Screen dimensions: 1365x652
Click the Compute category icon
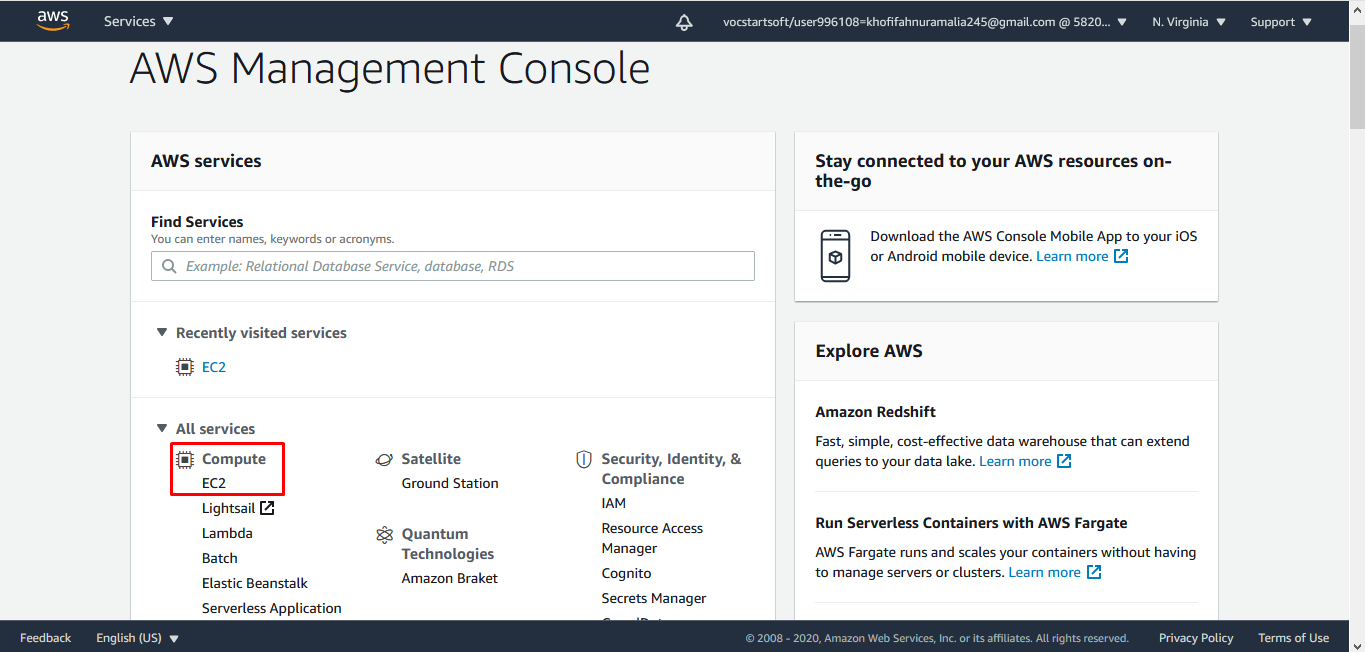click(185, 459)
